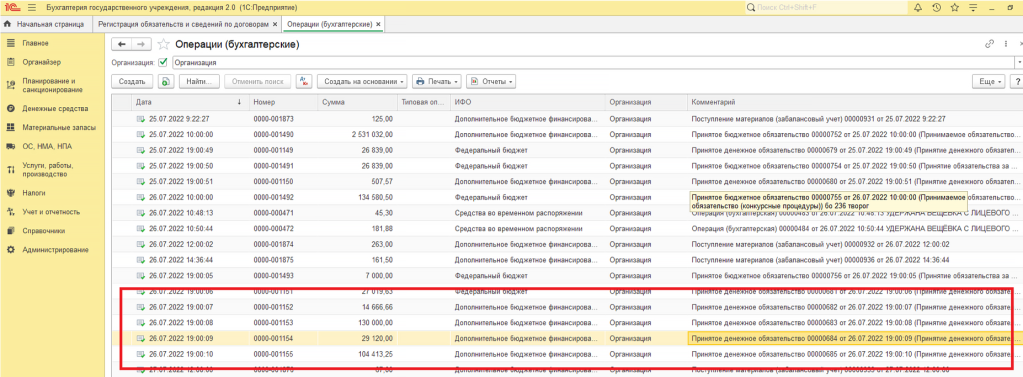Click the amount 161,50
The width and height of the screenshot is (1023, 377).
(382, 260)
